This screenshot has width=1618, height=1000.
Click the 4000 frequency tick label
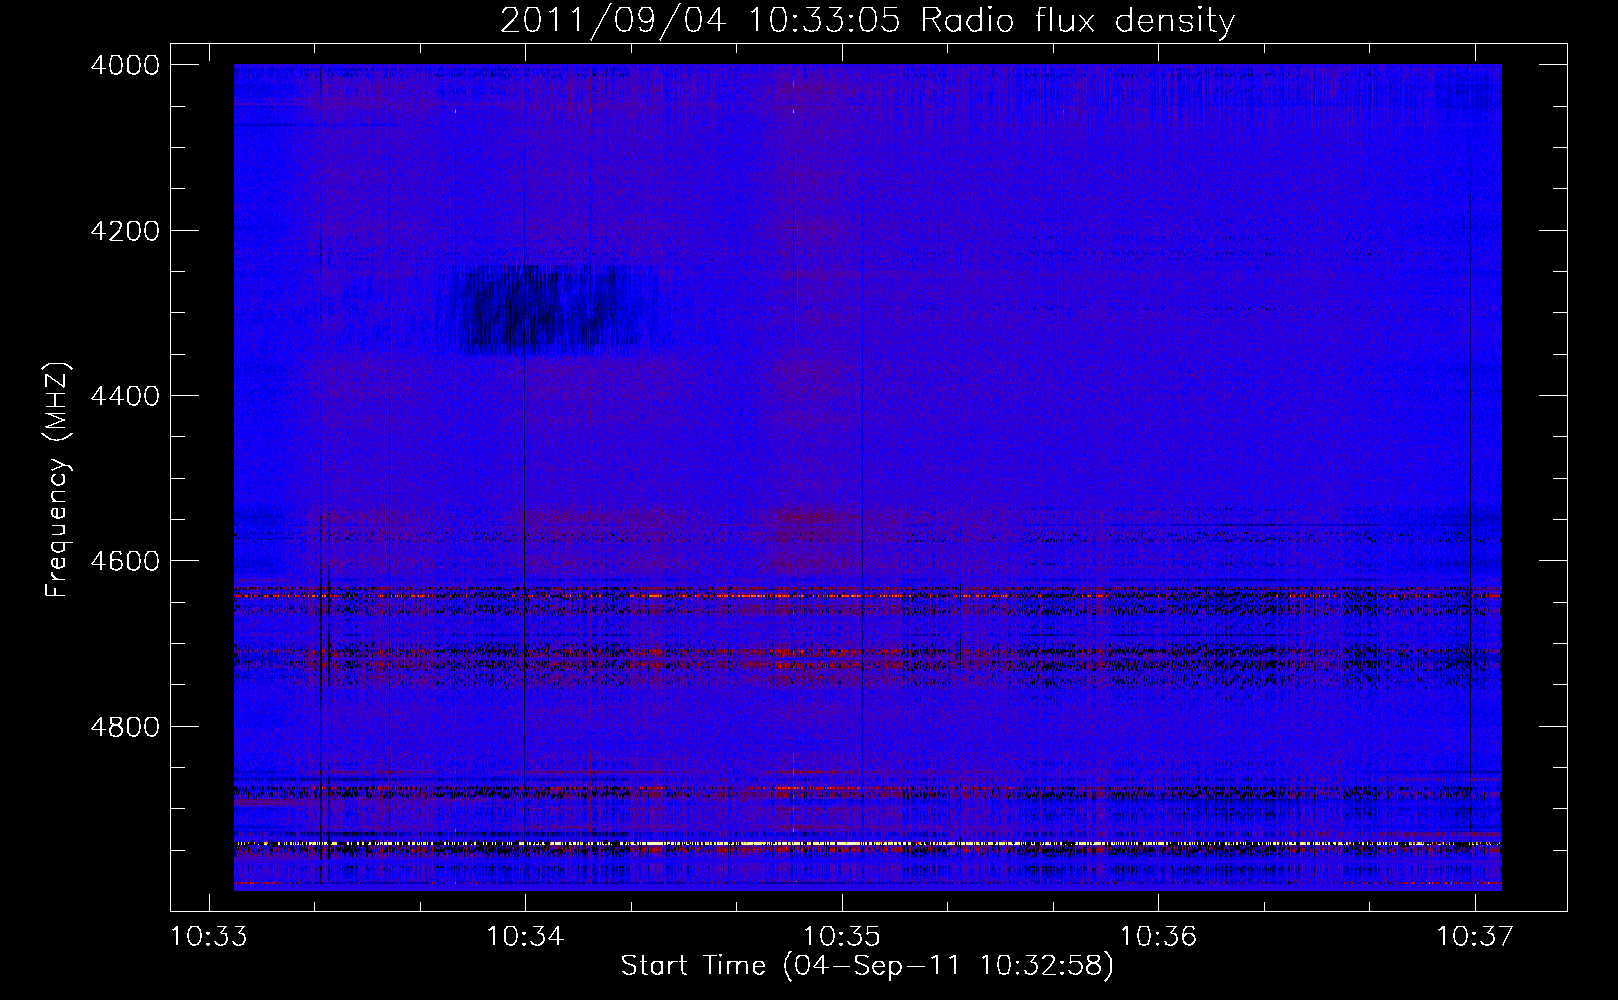pos(125,65)
